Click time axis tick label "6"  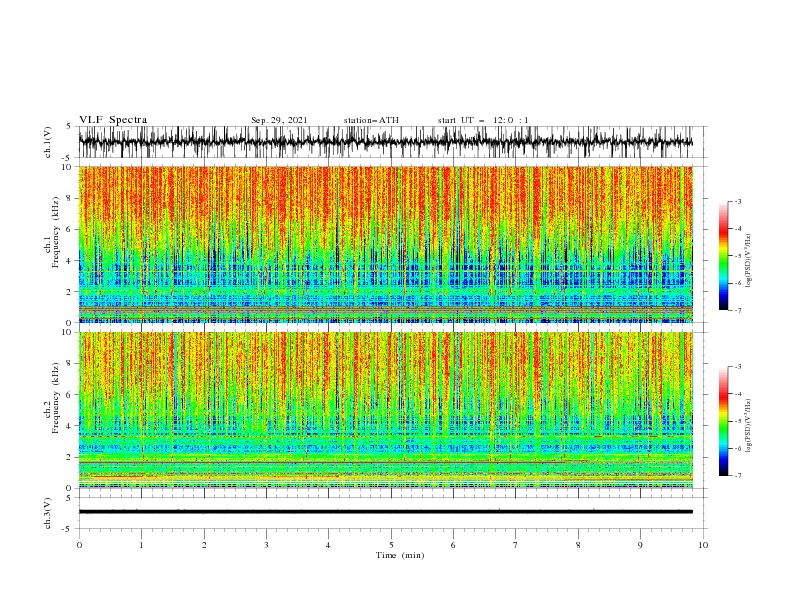click(453, 545)
